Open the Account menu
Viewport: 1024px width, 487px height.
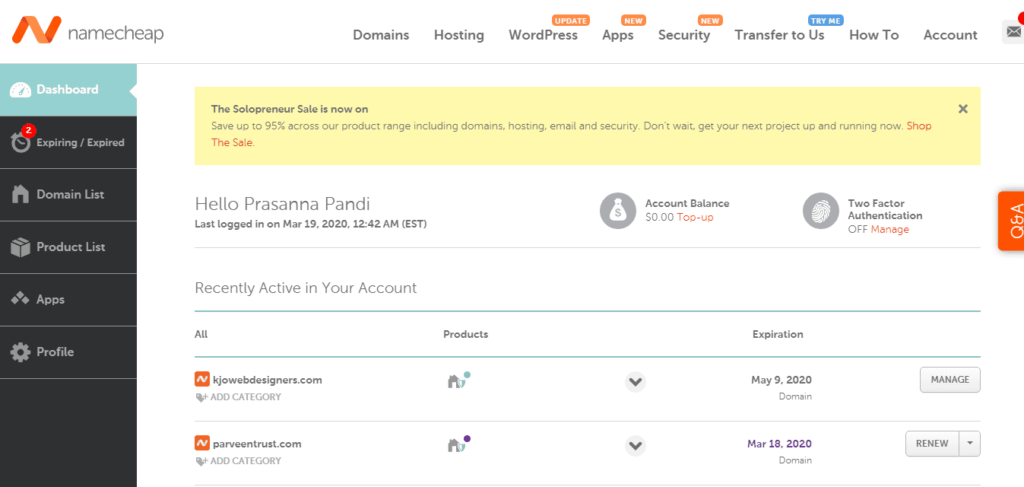pos(950,35)
